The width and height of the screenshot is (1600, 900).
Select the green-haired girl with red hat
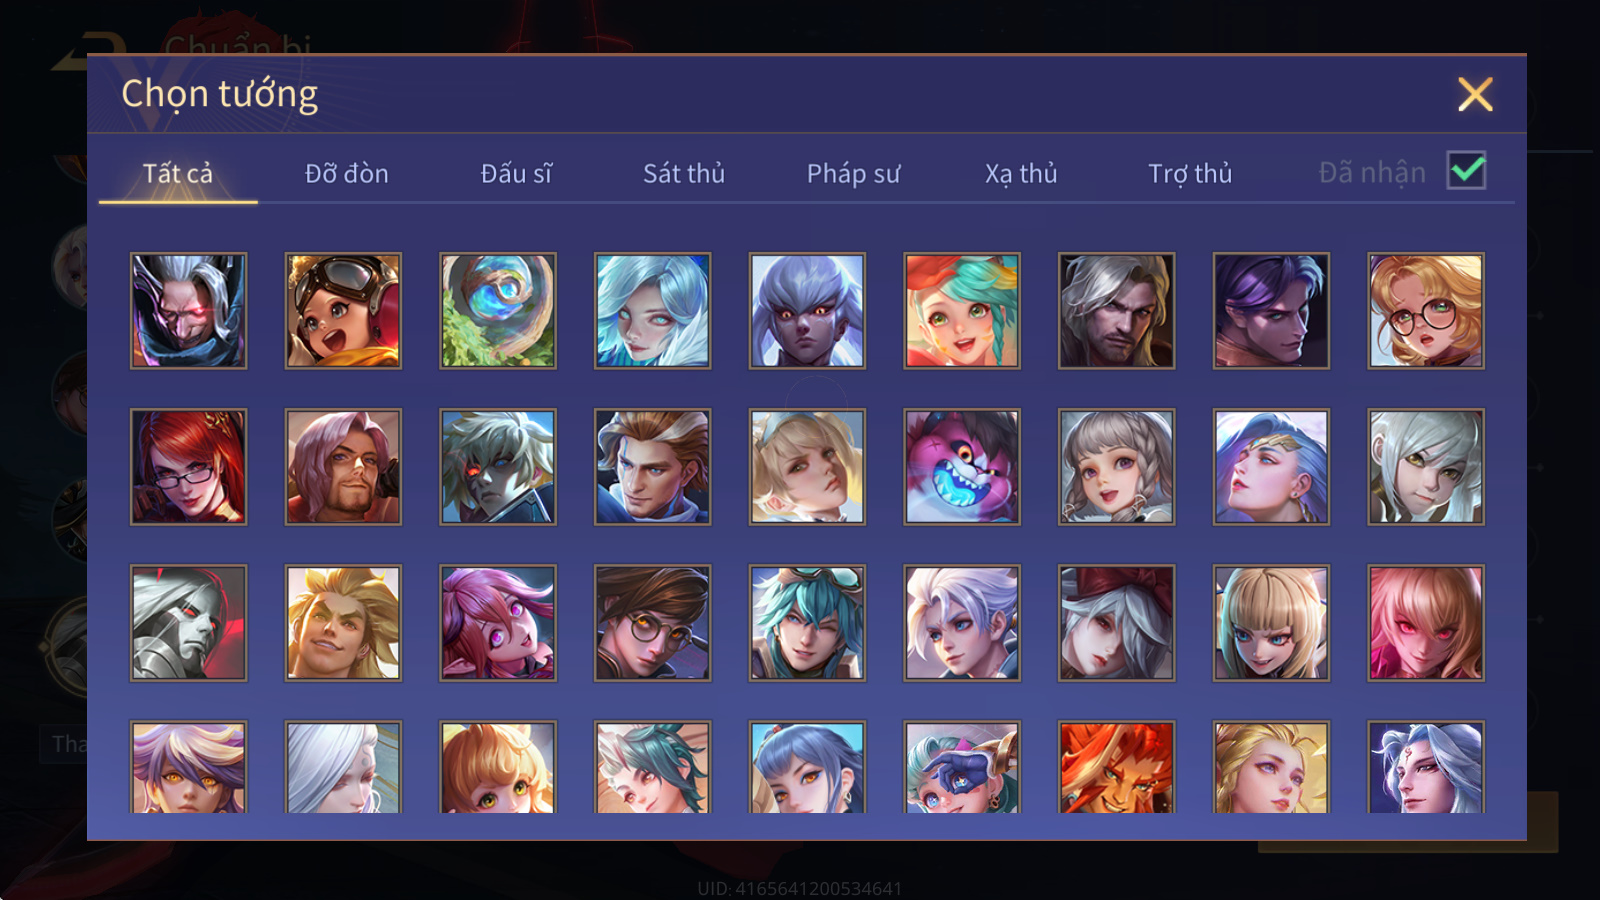(962, 310)
